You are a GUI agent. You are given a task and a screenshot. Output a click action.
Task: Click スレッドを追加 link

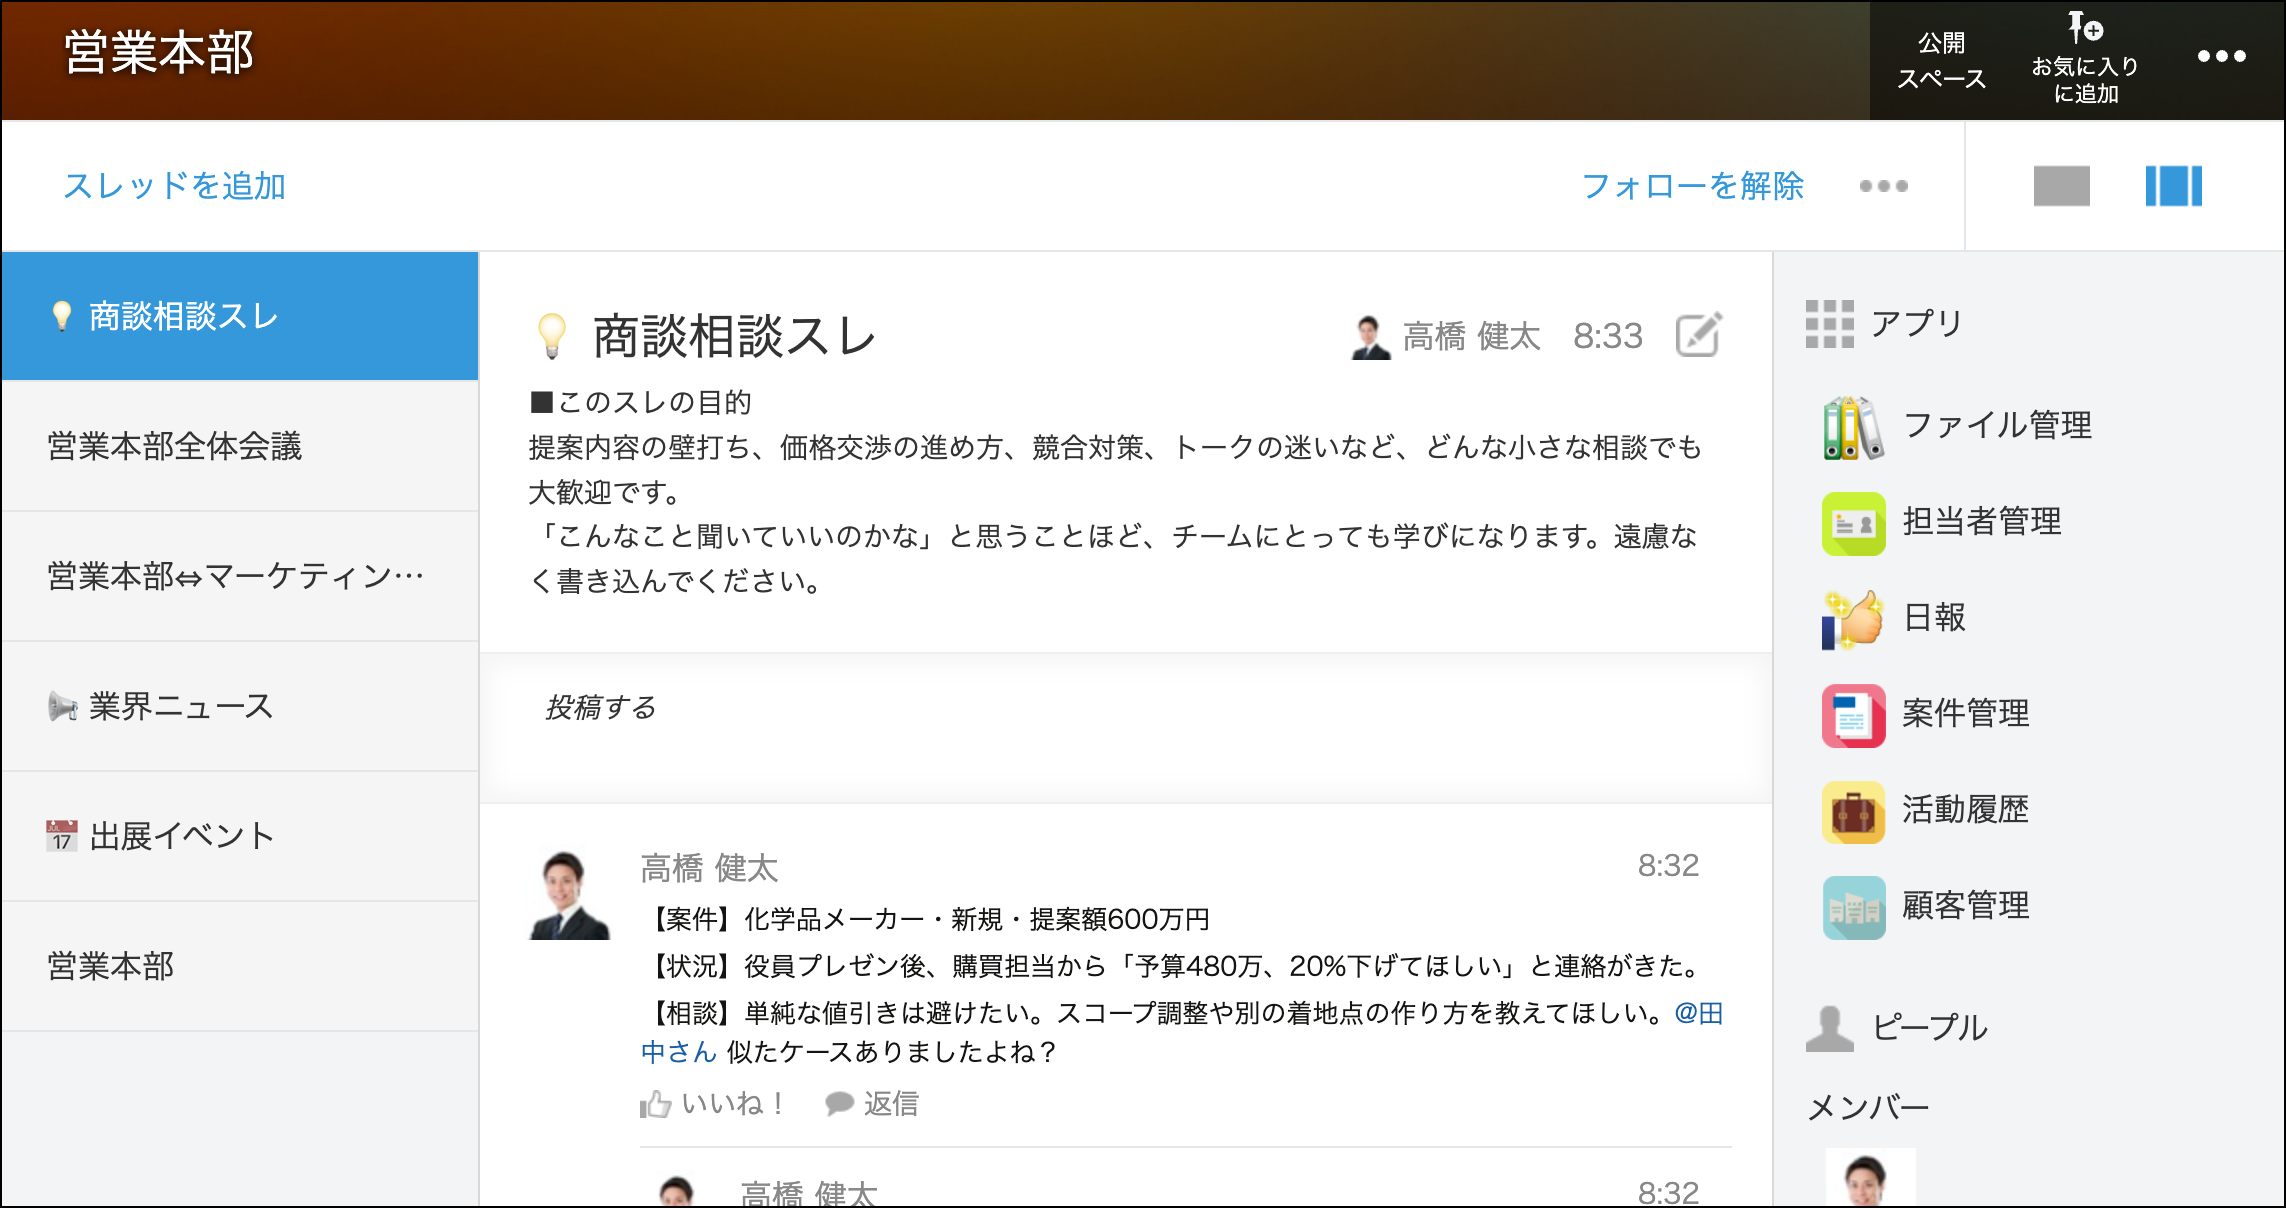click(x=175, y=186)
